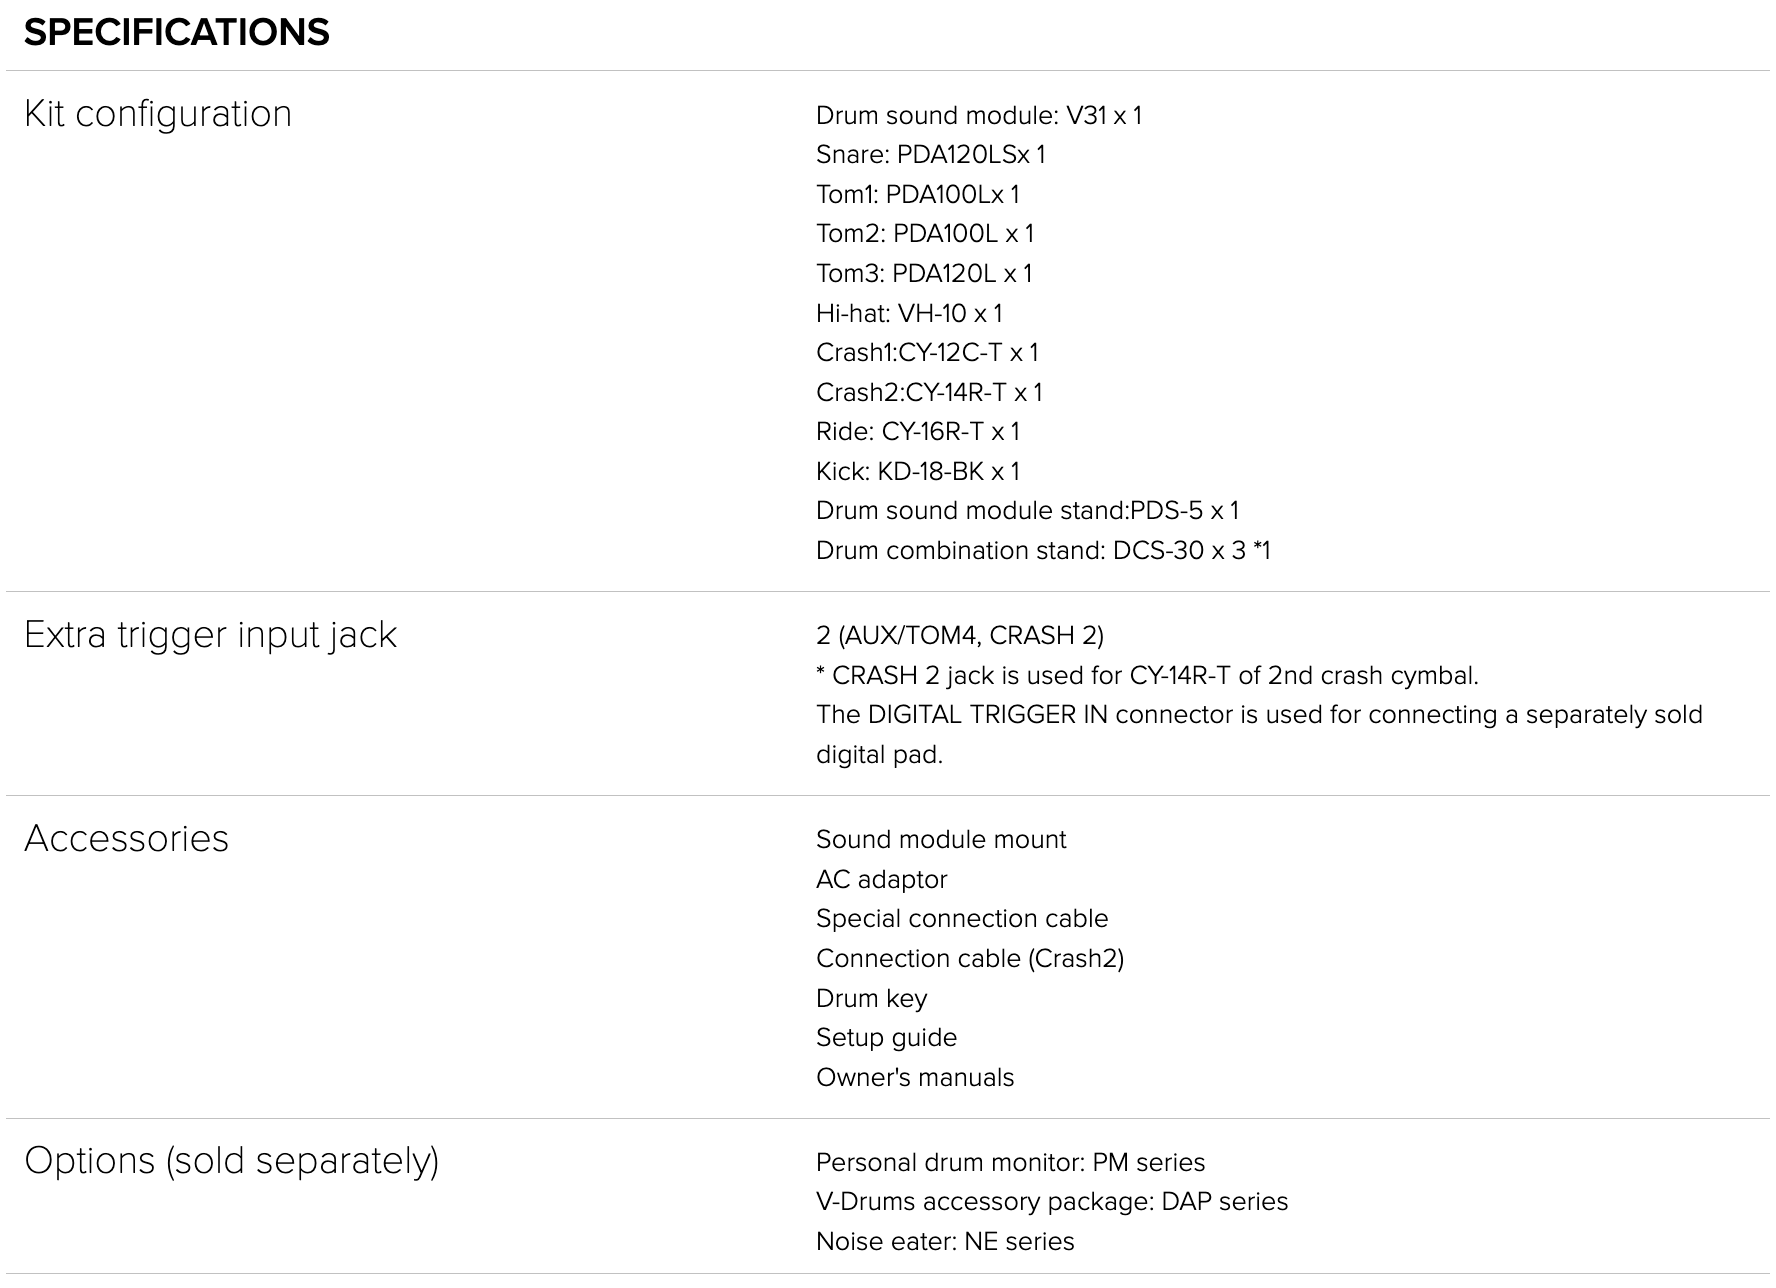This screenshot has height=1288, width=1776.
Task: Select the 2 (AUX/TOM4, CRASH 2) text
Action: click(x=959, y=636)
